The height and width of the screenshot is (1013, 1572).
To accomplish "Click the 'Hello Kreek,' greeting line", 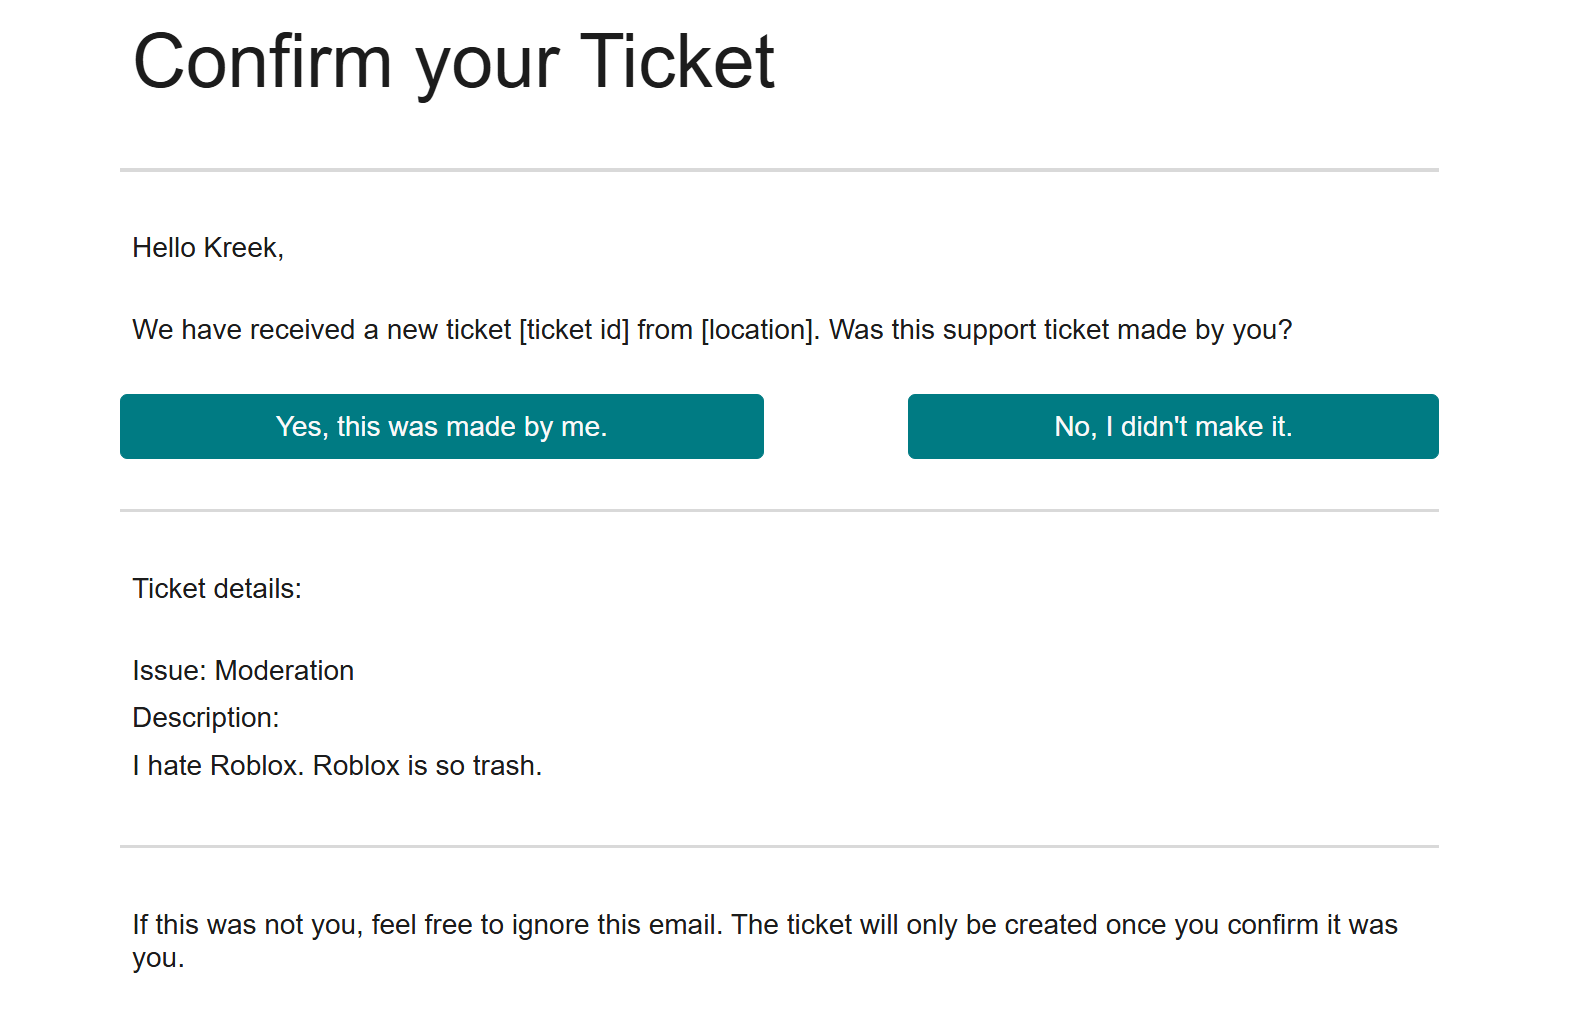I will (208, 248).
